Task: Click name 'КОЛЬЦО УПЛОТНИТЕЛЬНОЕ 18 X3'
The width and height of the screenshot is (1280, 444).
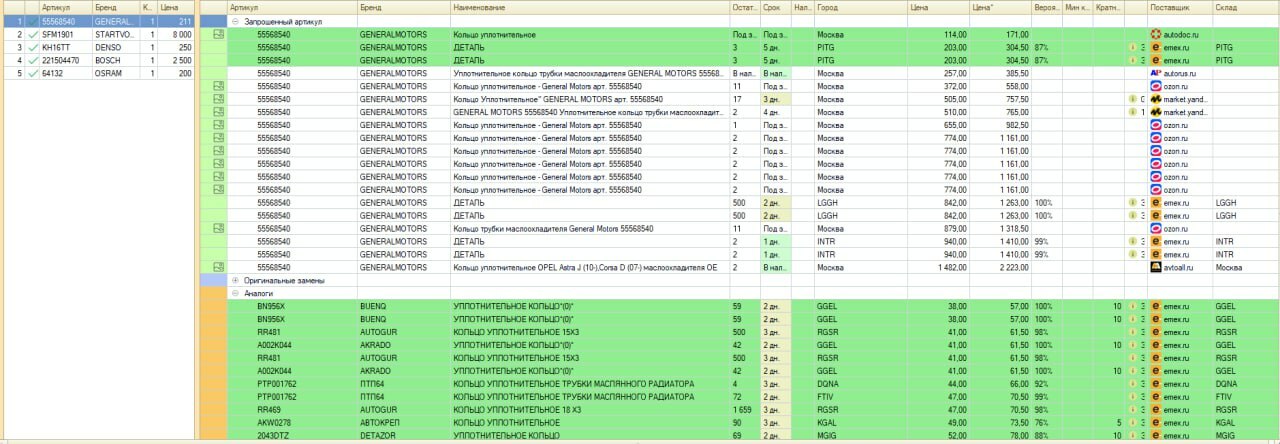Action: [x=519, y=410]
